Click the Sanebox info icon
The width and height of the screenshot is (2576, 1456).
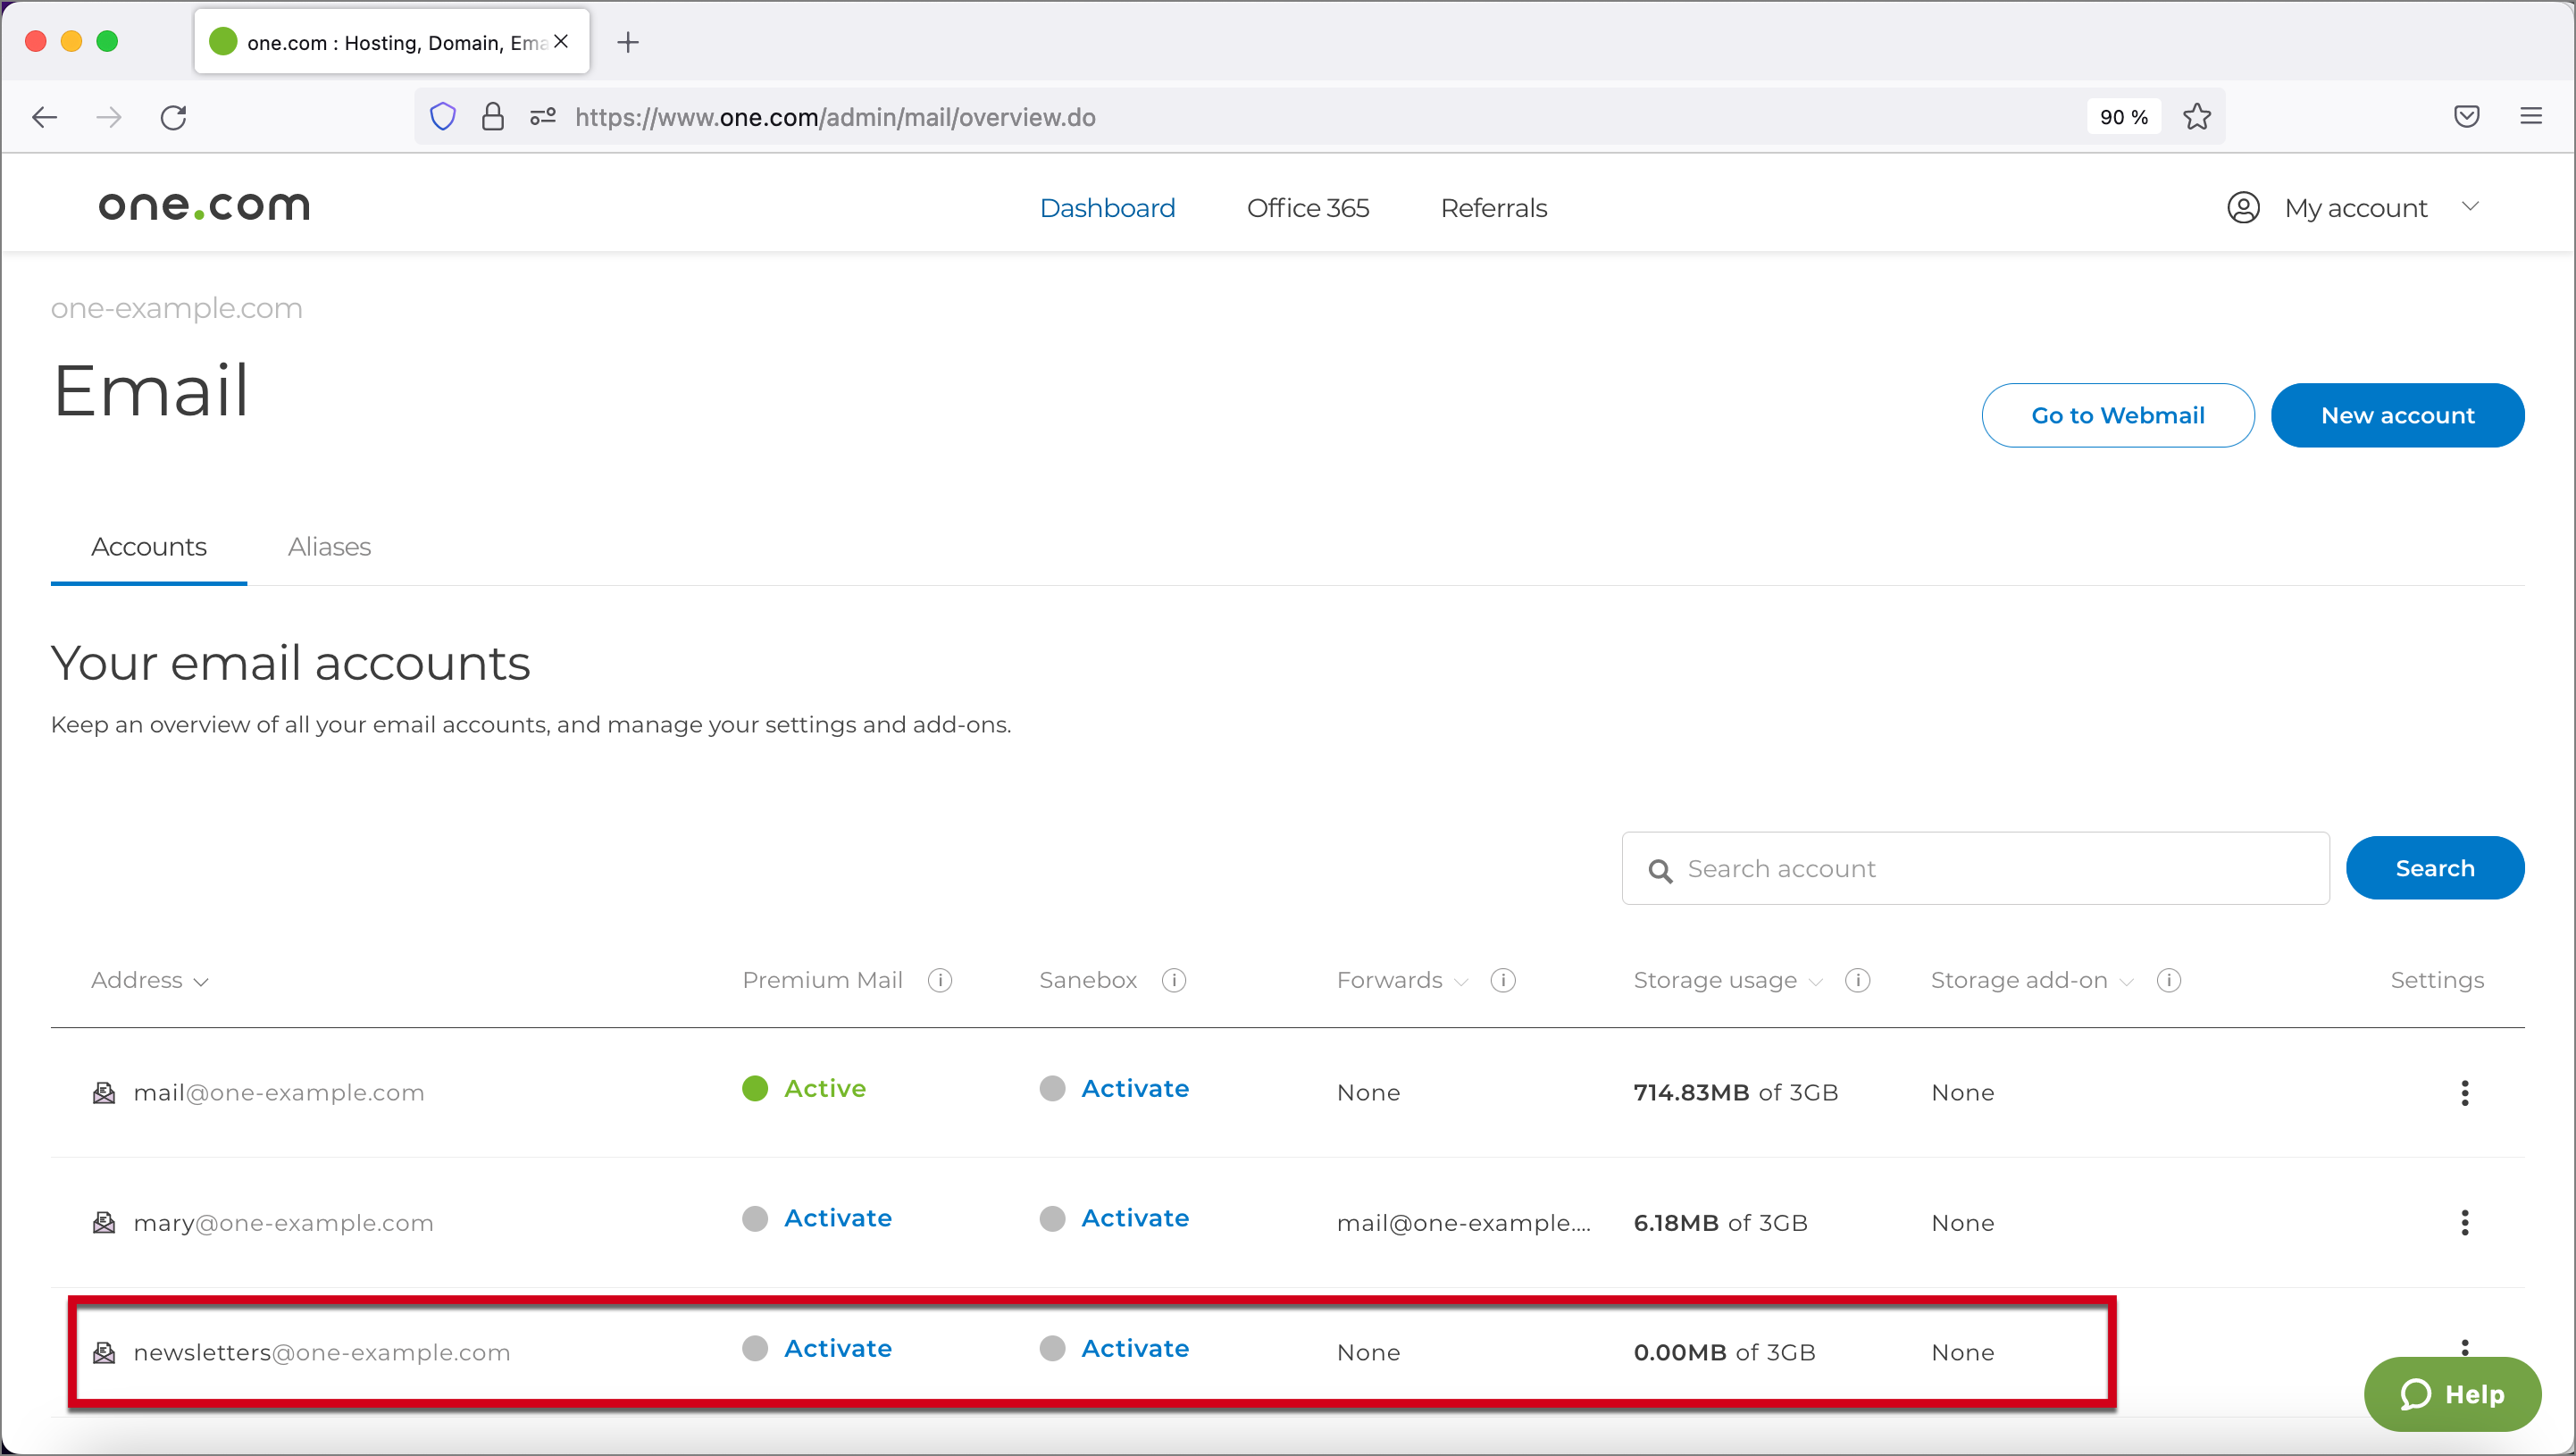[x=1174, y=980]
